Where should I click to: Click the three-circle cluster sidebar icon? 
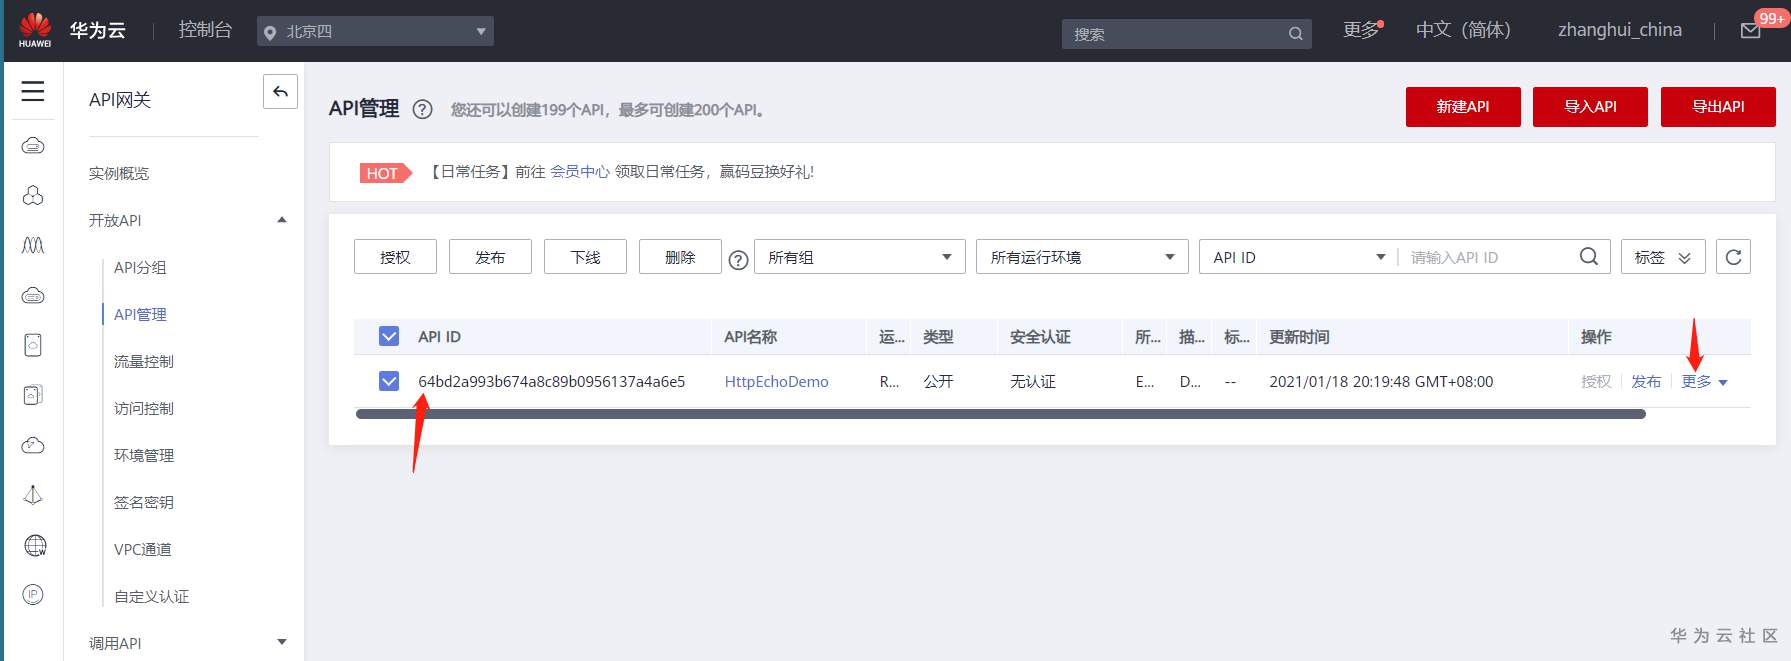click(x=33, y=195)
